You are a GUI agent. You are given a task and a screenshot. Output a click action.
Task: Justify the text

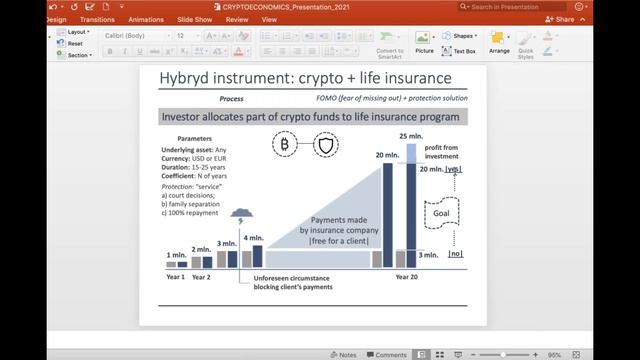pos(312,51)
